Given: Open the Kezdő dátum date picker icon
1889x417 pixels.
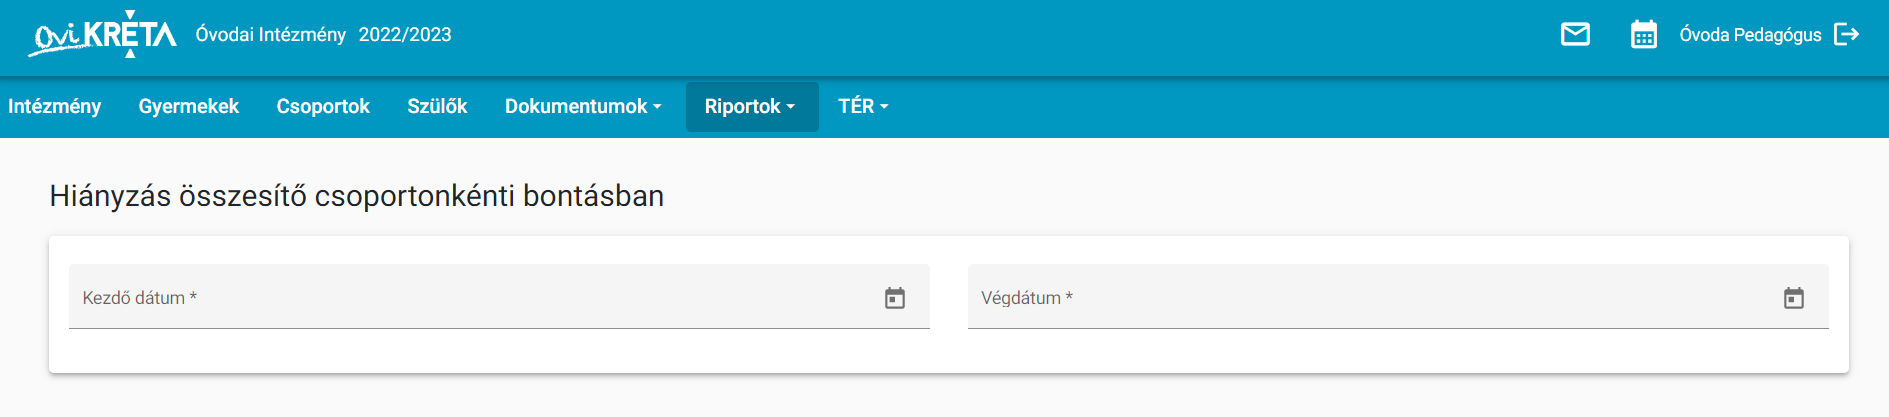Looking at the screenshot, I should tap(894, 298).
